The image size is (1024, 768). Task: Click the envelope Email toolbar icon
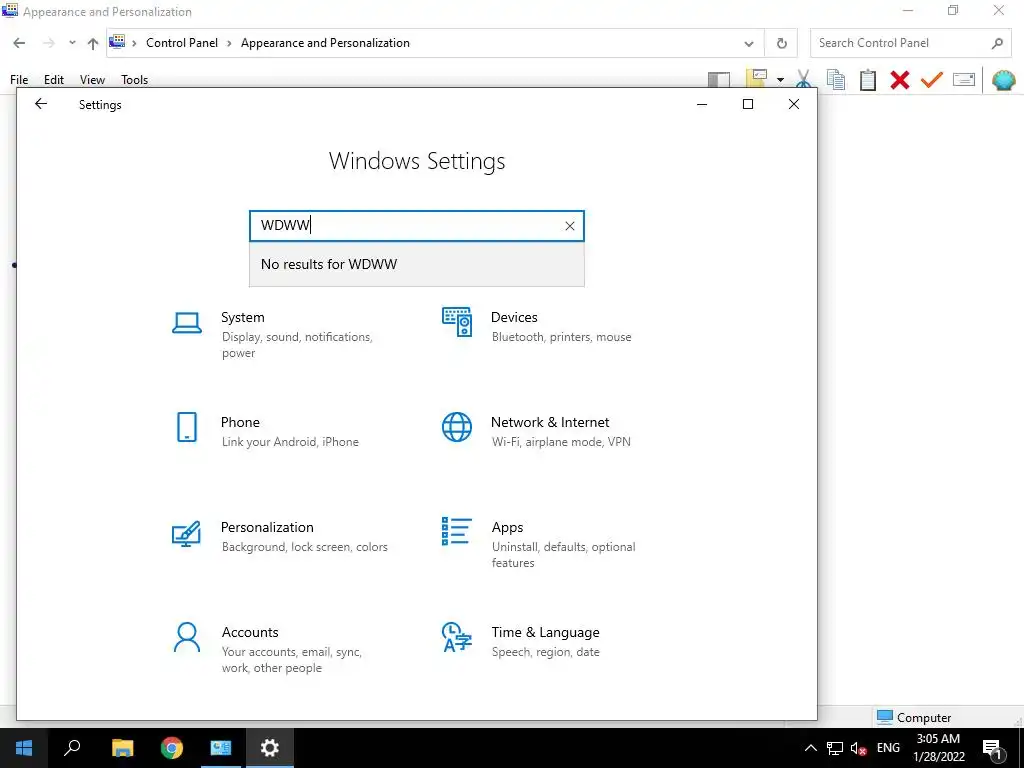click(964, 80)
